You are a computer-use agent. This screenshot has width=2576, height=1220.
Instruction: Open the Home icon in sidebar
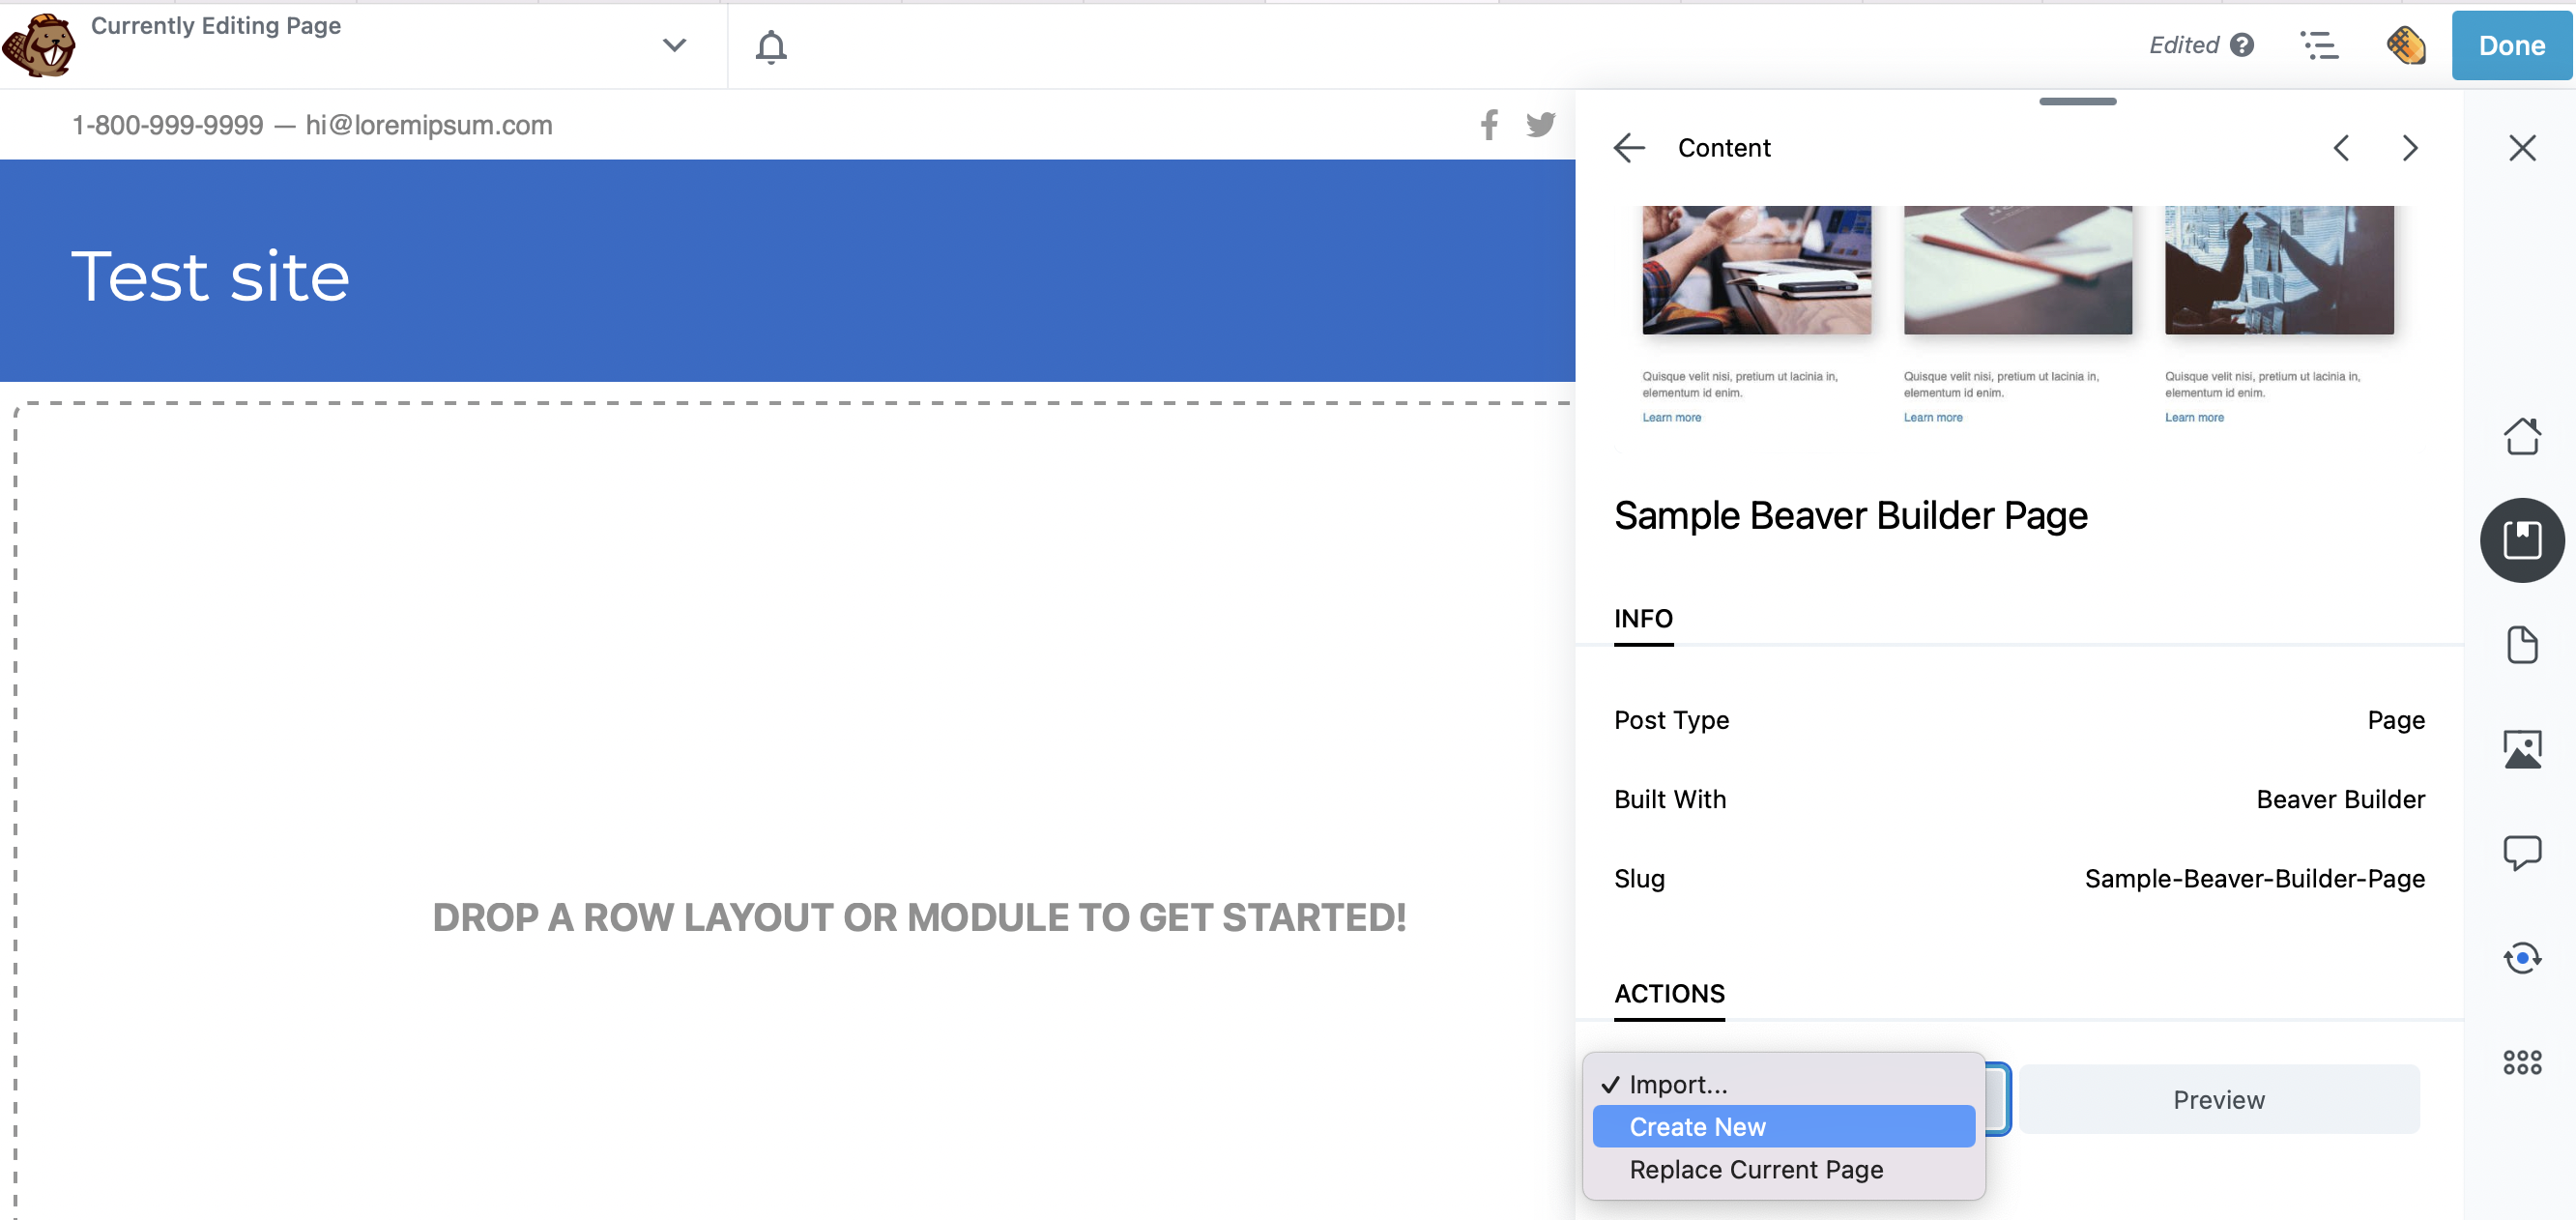pyautogui.click(x=2521, y=436)
